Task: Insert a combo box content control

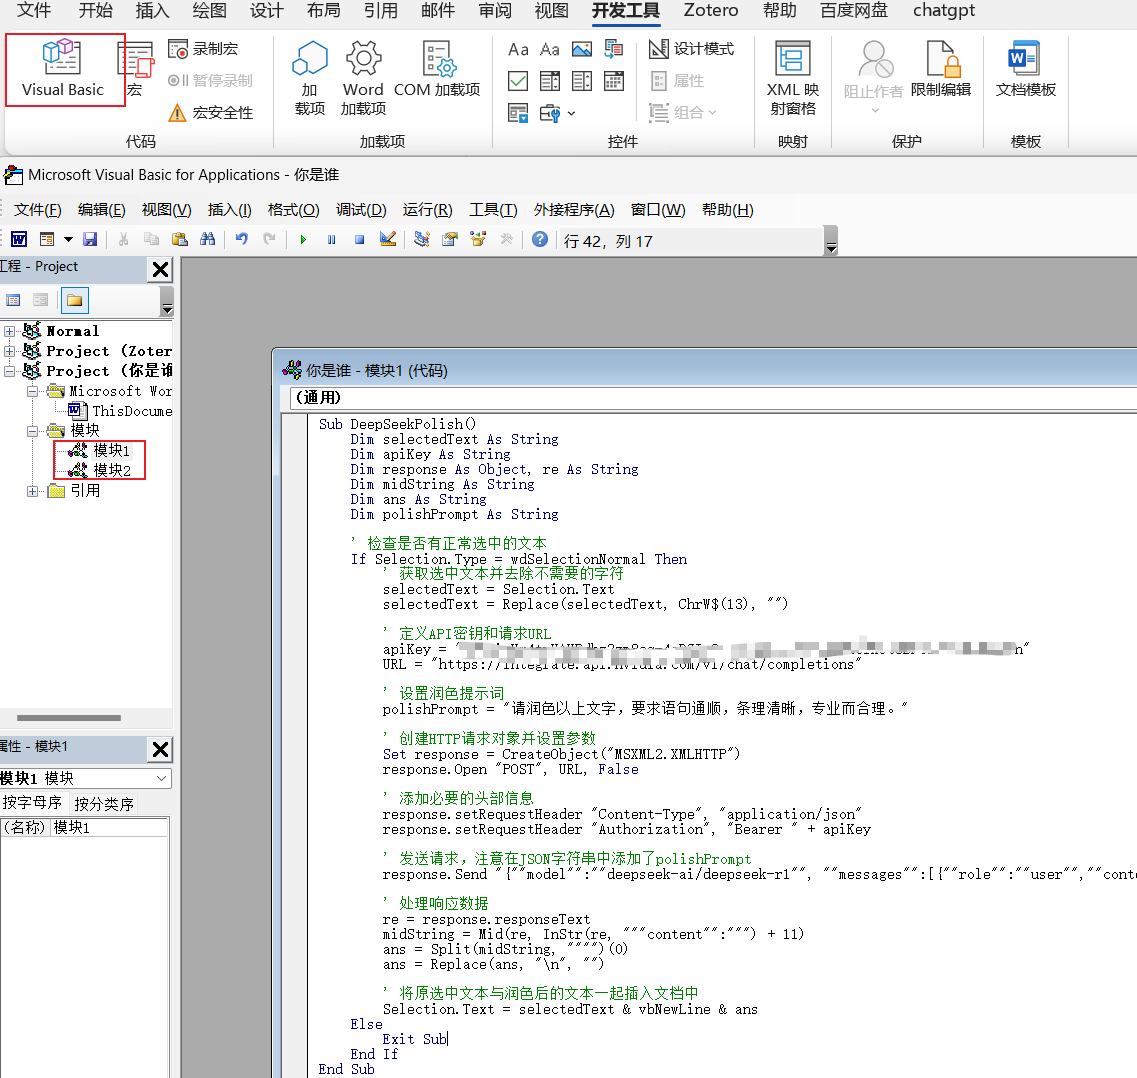Action: coord(550,80)
